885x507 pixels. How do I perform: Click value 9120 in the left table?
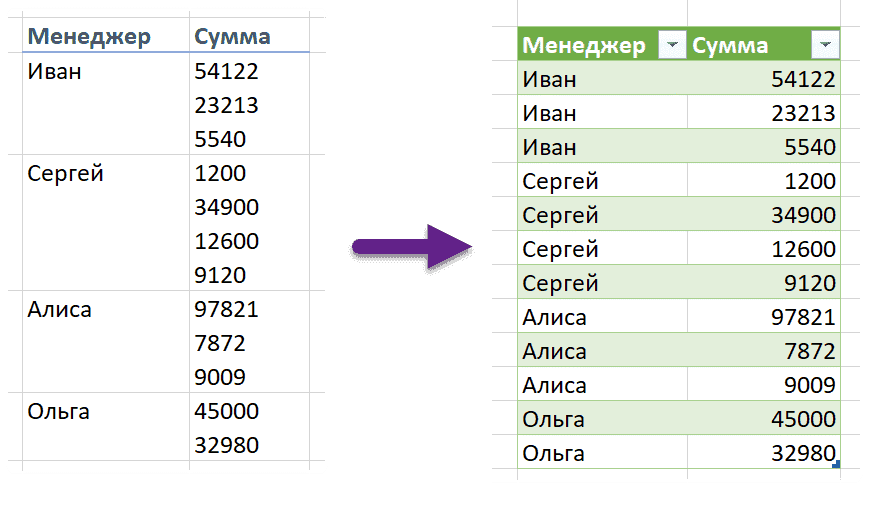click(x=220, y=276)
